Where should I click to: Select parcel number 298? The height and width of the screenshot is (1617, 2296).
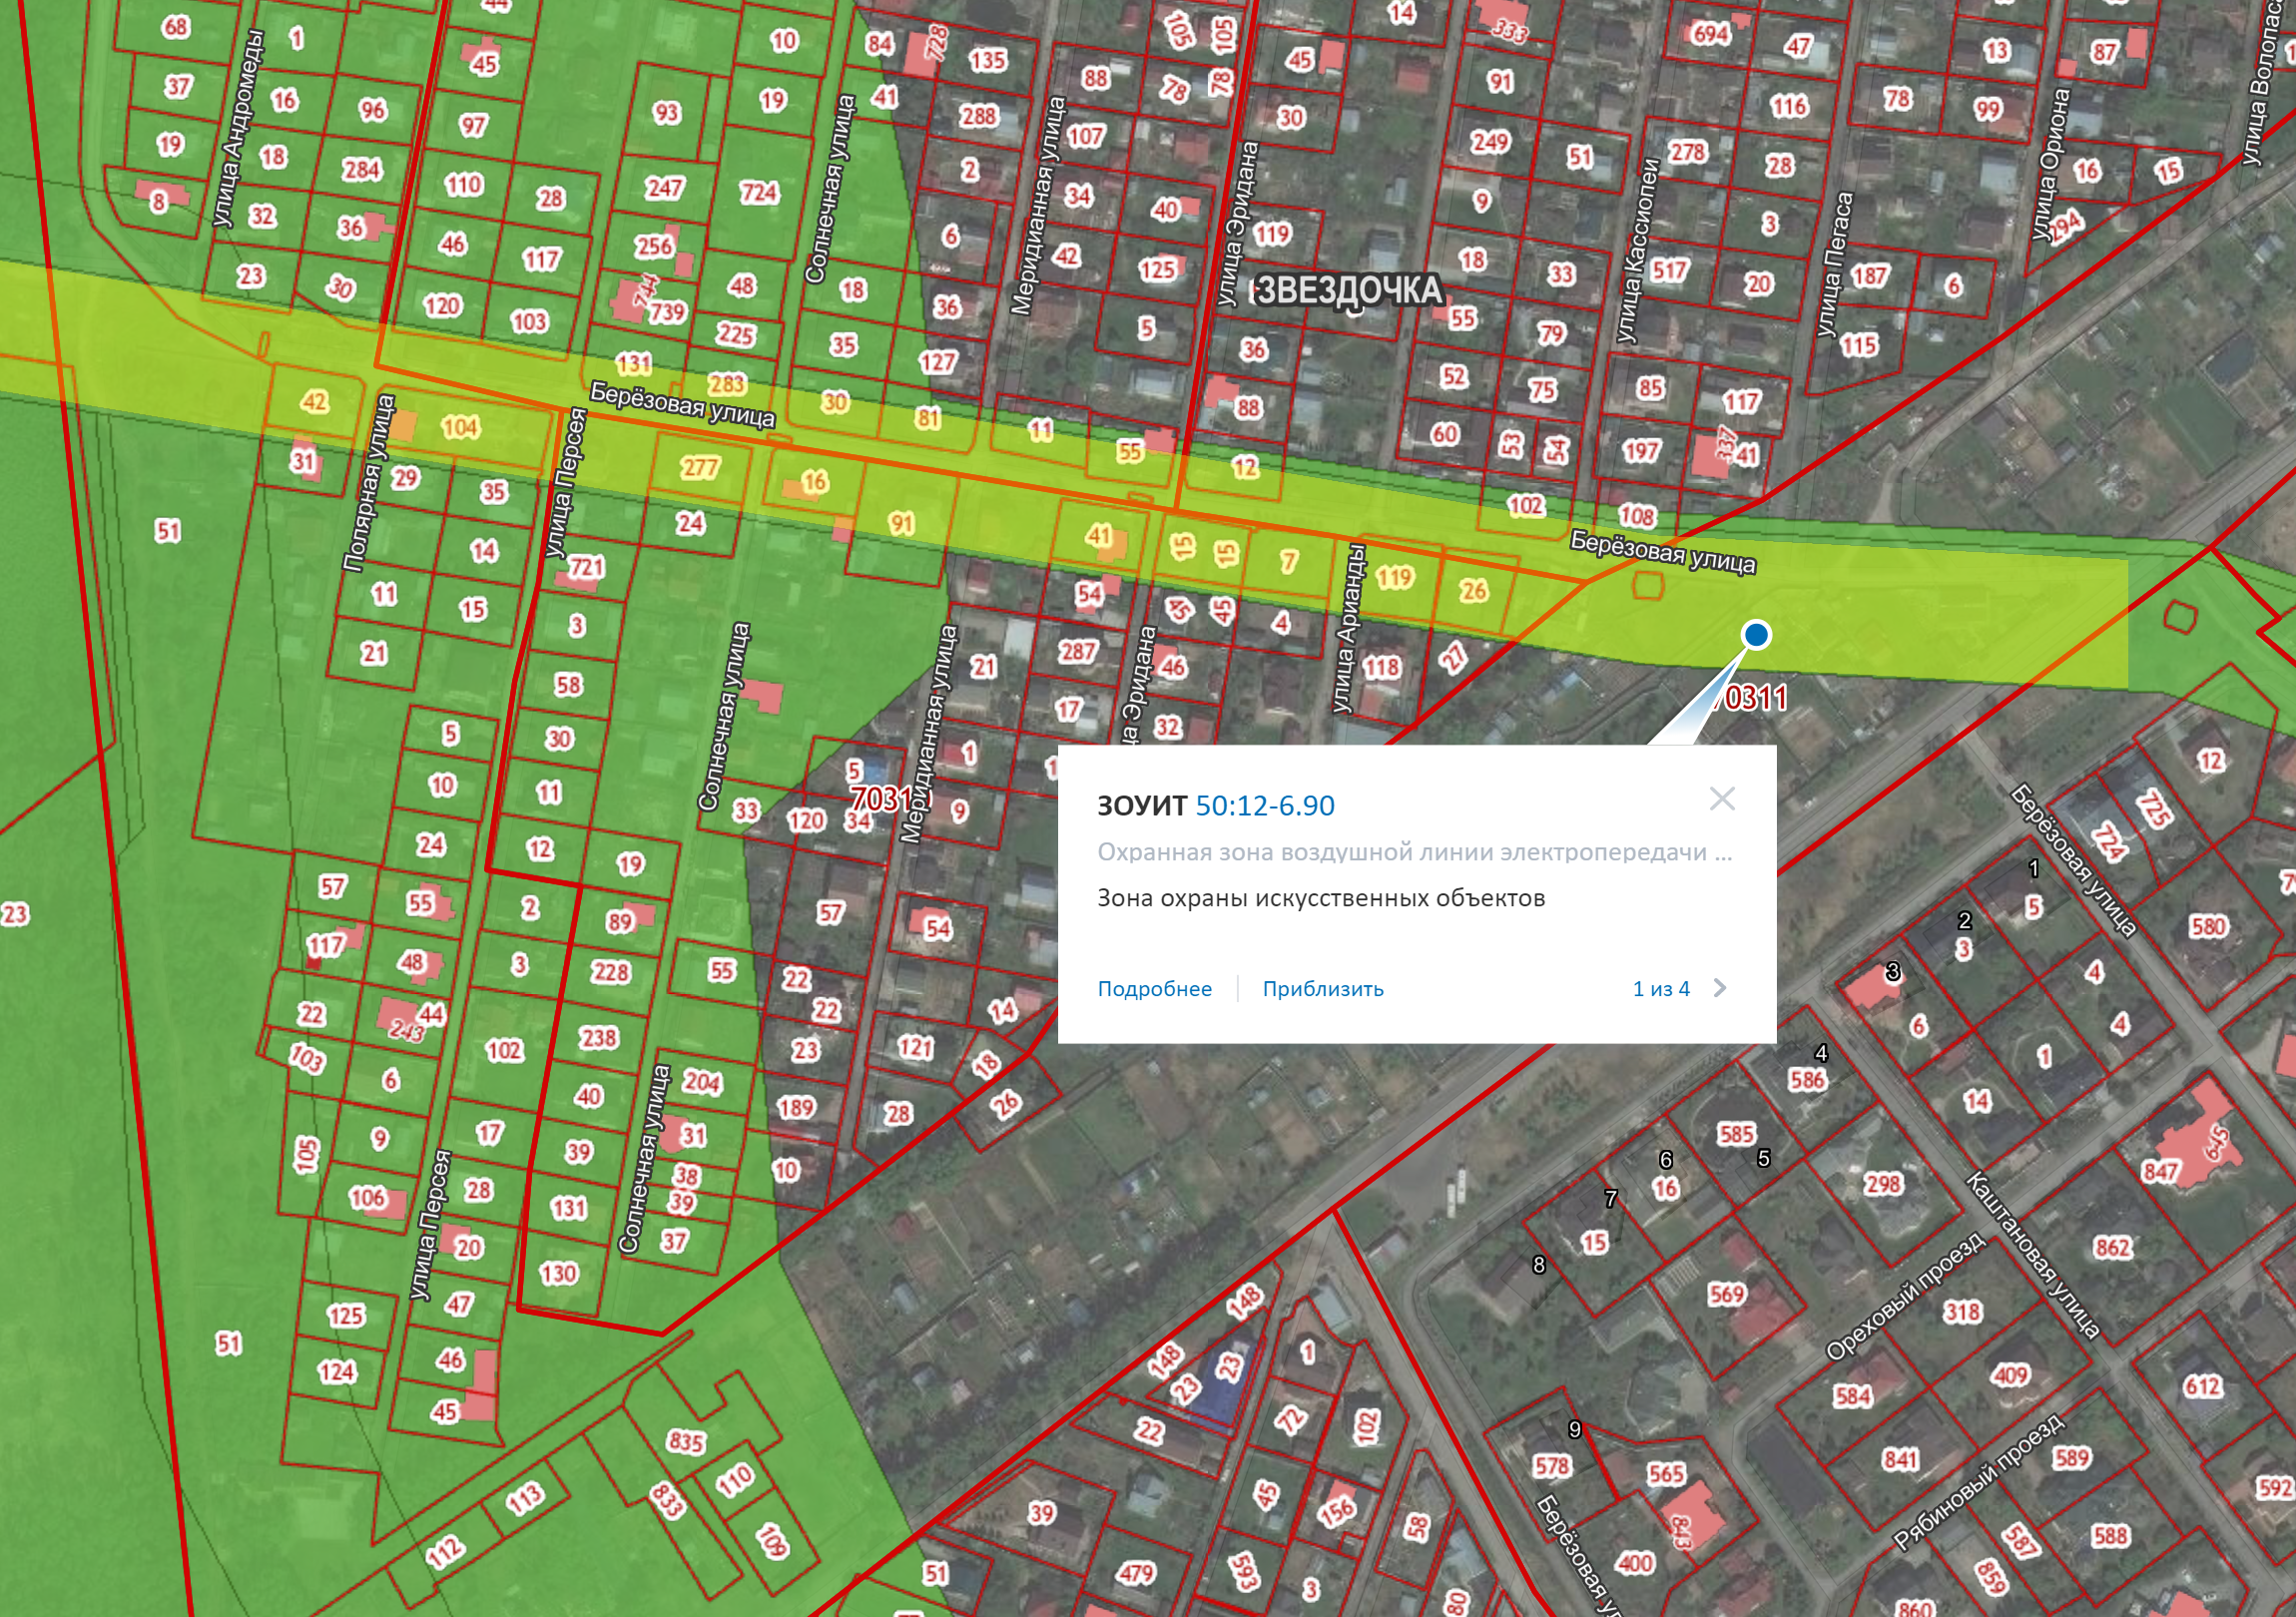coord(1882,1184)
